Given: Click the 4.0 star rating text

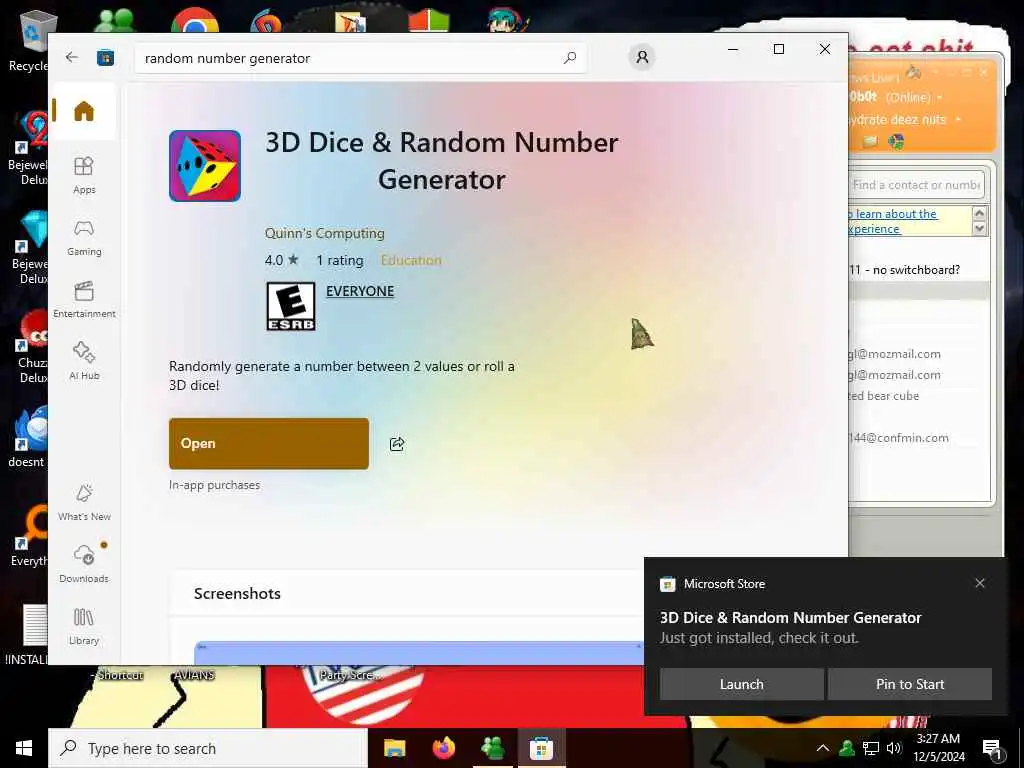Looking at the screenshot, I should click(x=281, y=260).
